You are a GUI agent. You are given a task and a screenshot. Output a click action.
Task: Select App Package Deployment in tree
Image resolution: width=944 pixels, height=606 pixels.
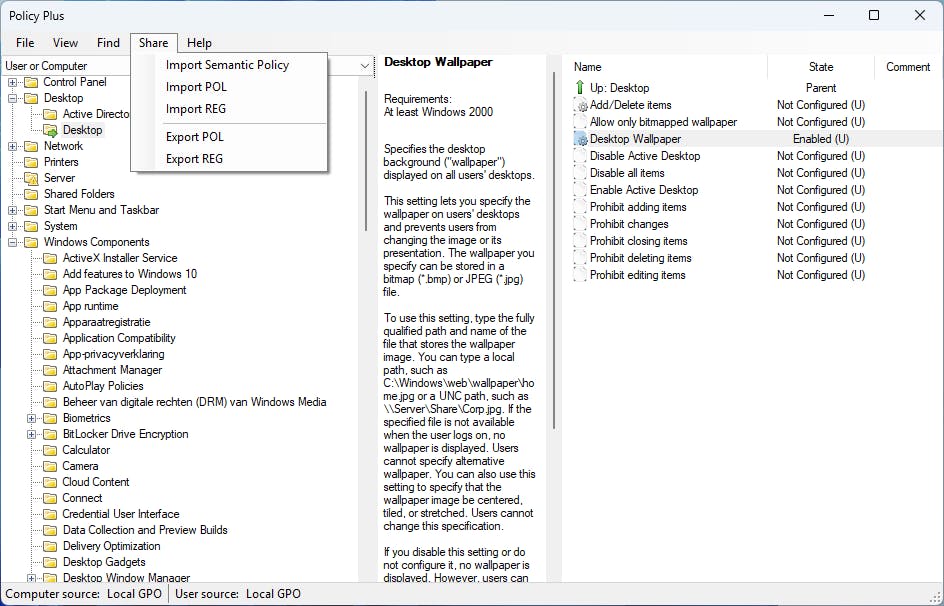pyautogui.click(x=124, y=290)
